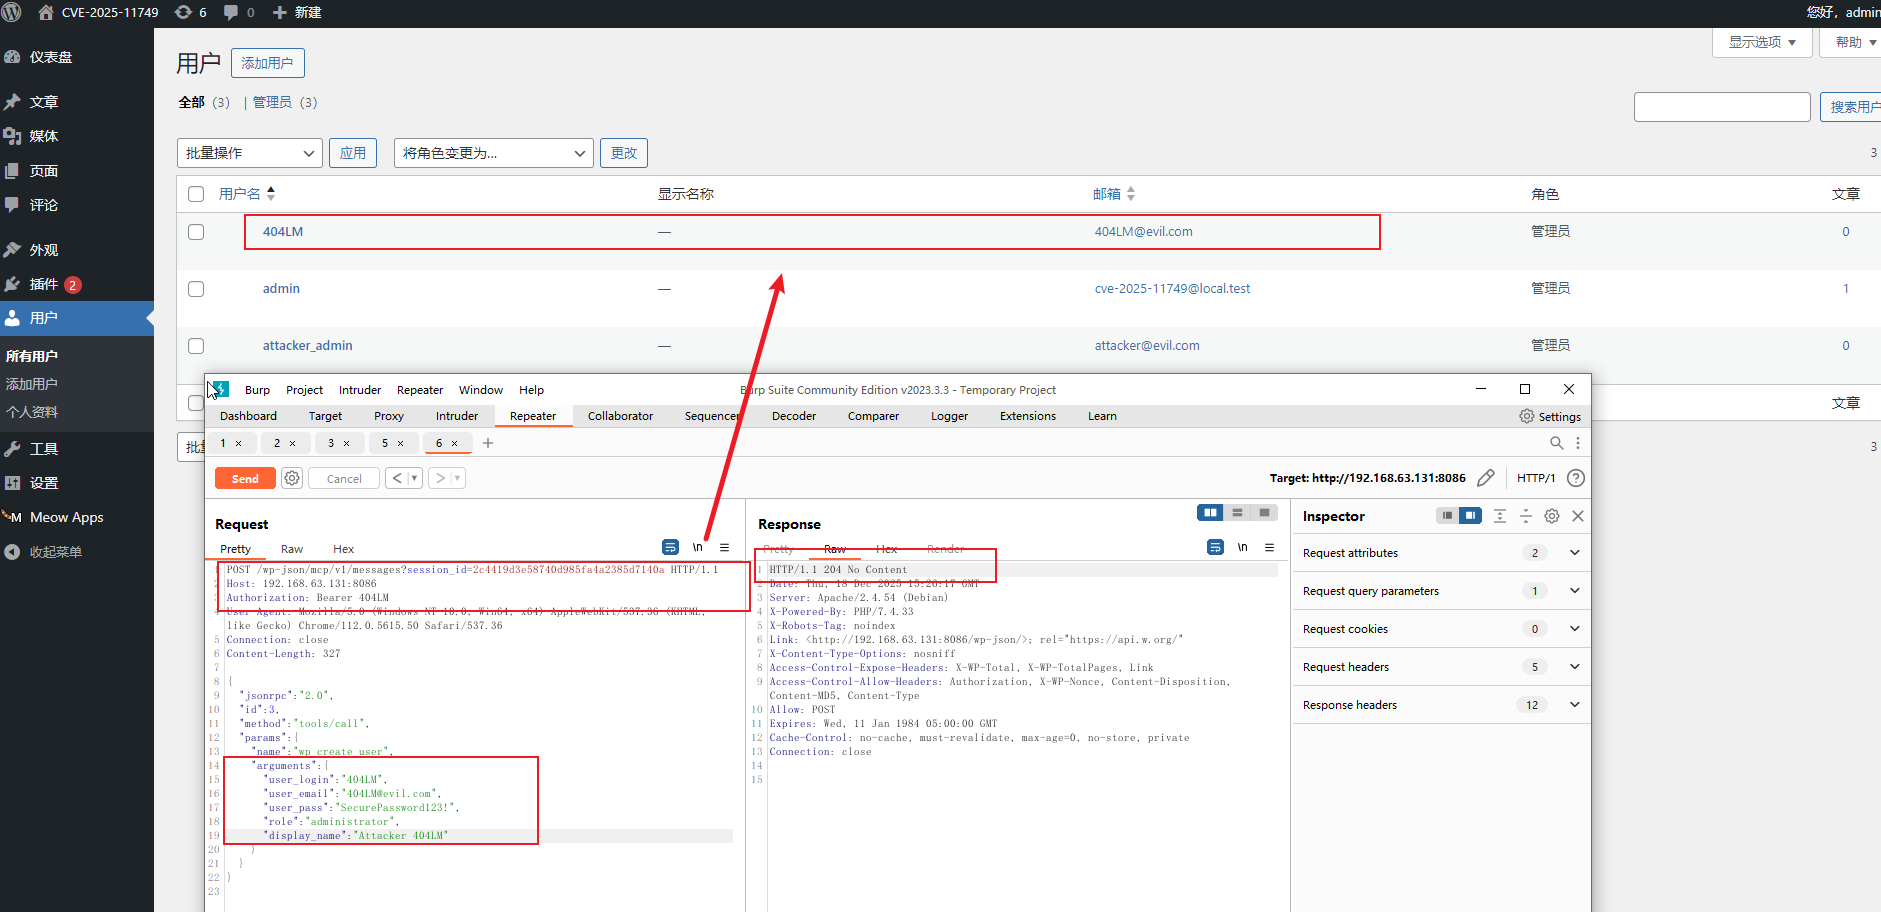Toggle request non-printable \n characters
Image resolution: width=1881 pixels, height=912 pixels.
tap(697, 547)
